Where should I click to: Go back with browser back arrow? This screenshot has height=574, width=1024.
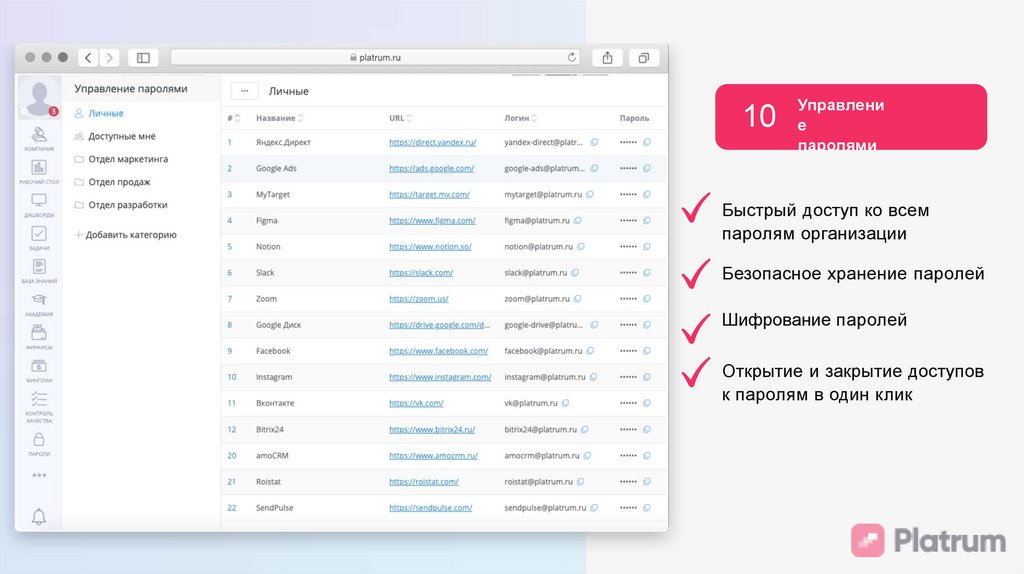pyautogui.click(x=88, y=57)
